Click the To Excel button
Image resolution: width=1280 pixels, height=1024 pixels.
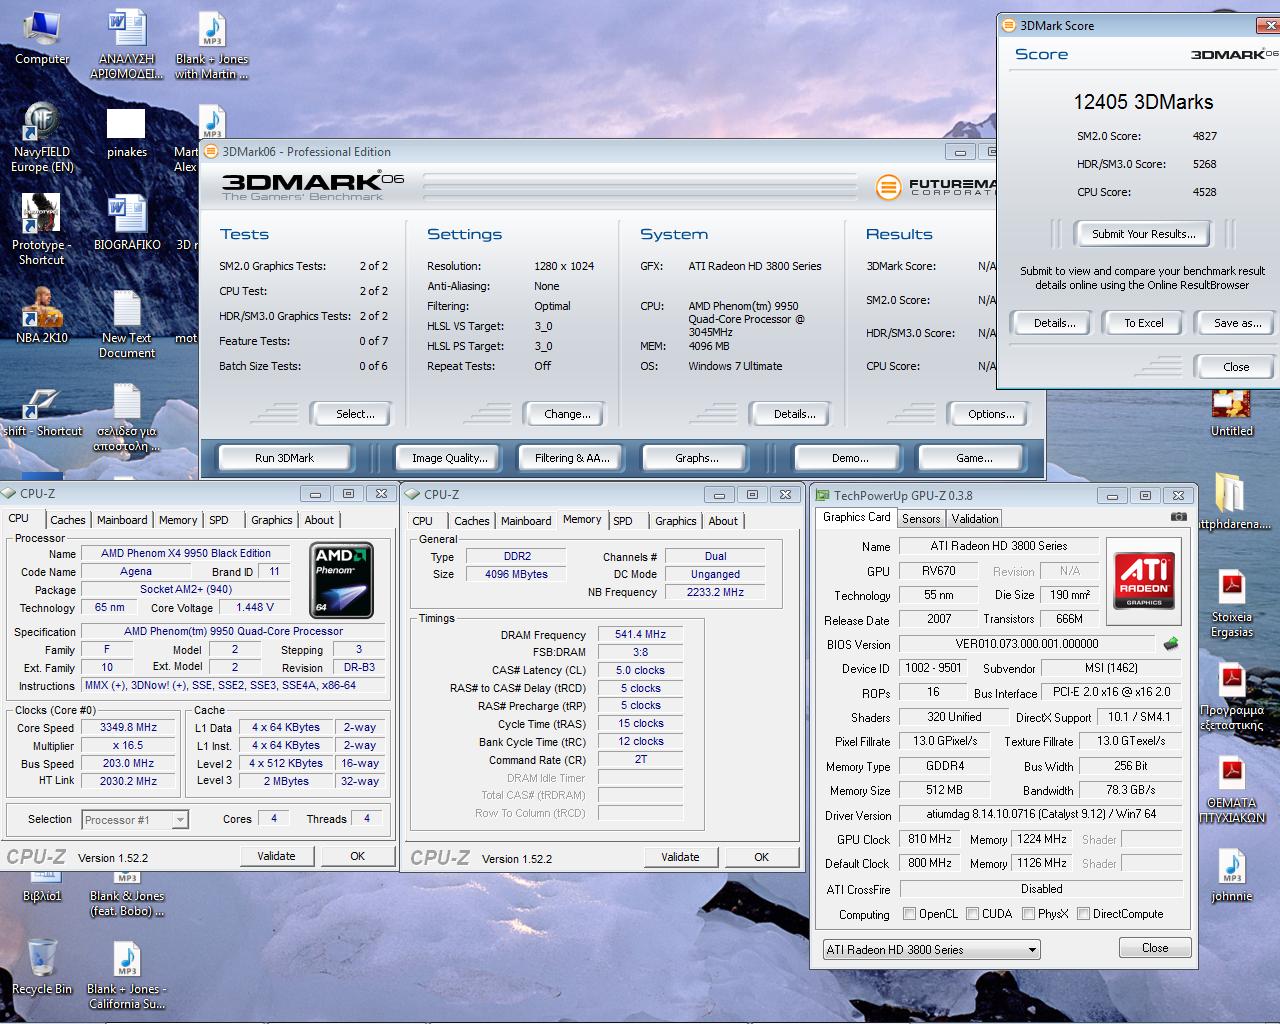click(x=1143, y=323)
